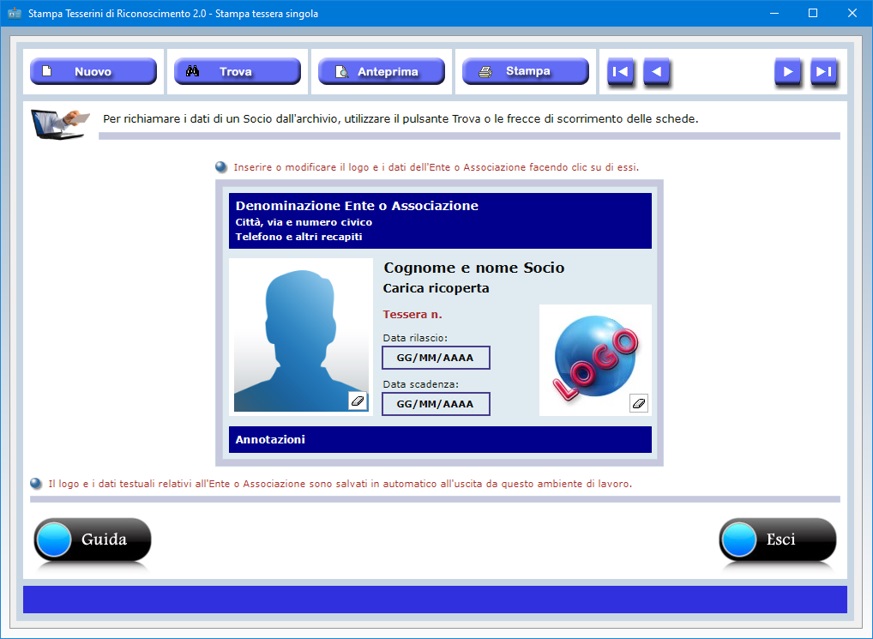Open the Guida help button
This screenshot has width=873, height=639.
92,539
